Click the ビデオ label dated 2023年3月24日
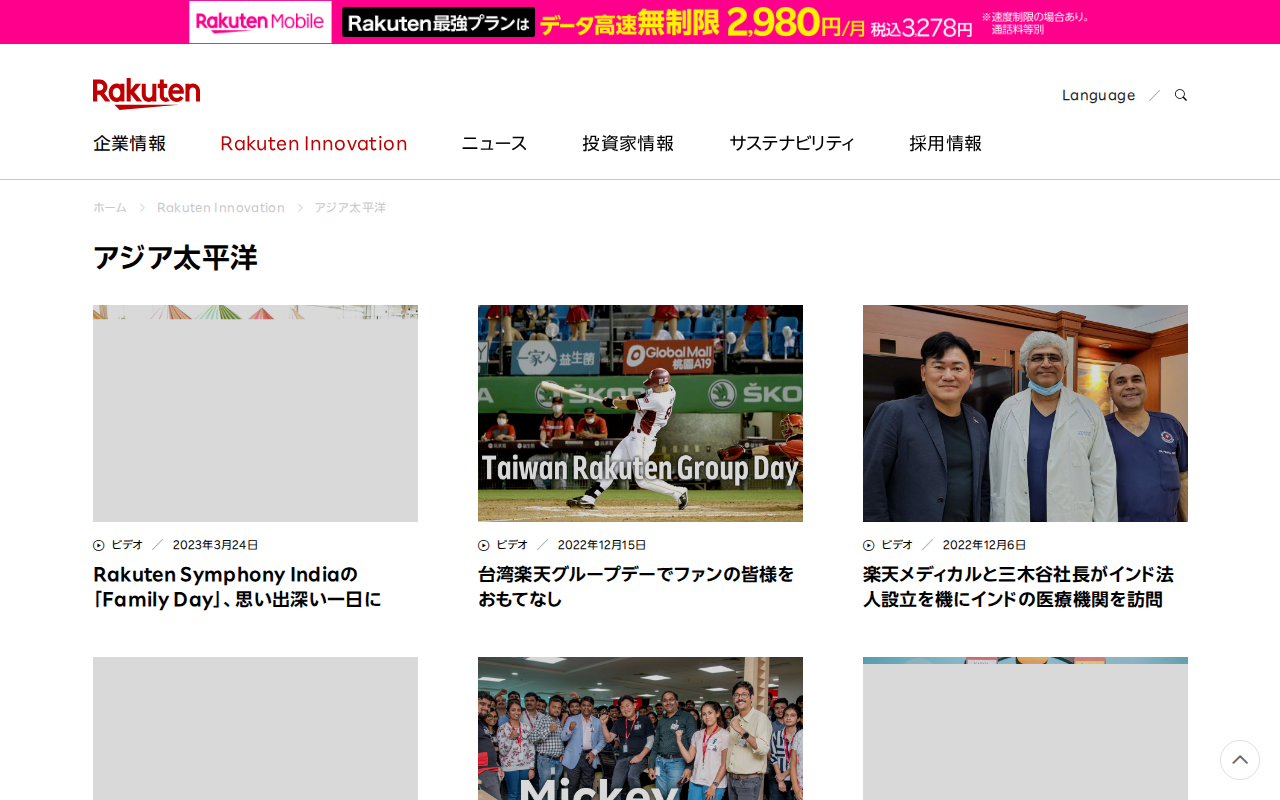 tap(127, 545)
